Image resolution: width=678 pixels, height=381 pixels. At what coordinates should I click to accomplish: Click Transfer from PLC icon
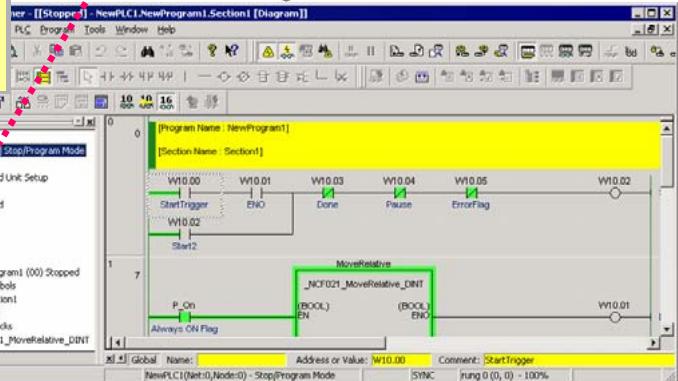(x=416, y=51)
